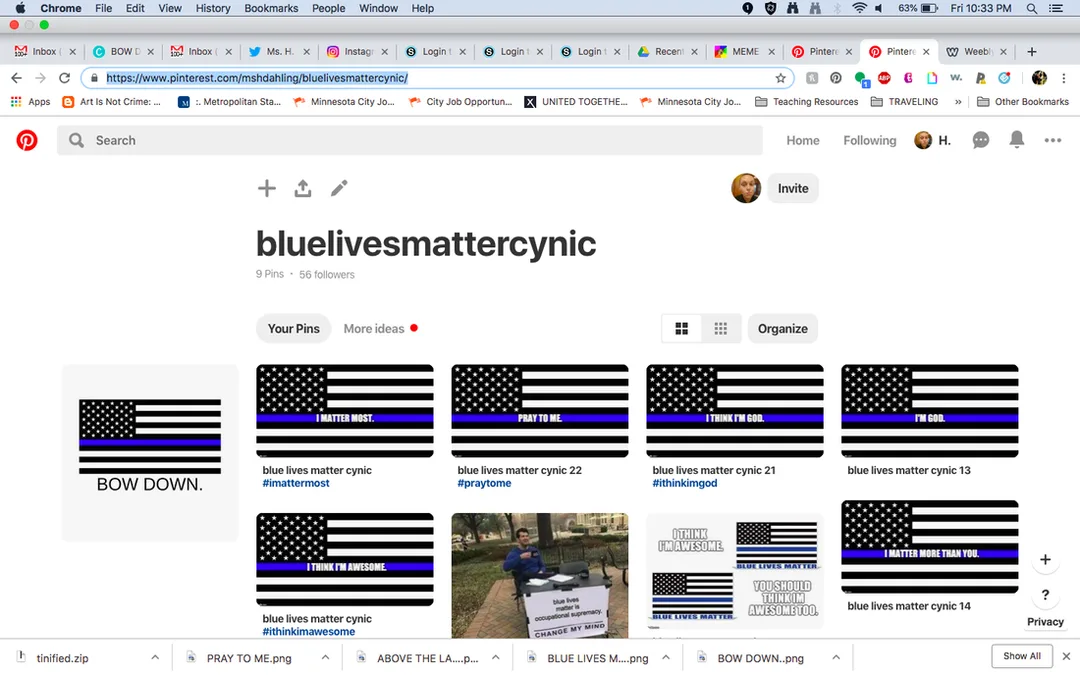Screen dimensions: 1080x675
Task: Expand options for PRAY TO ME.png download
Action: 325,658
